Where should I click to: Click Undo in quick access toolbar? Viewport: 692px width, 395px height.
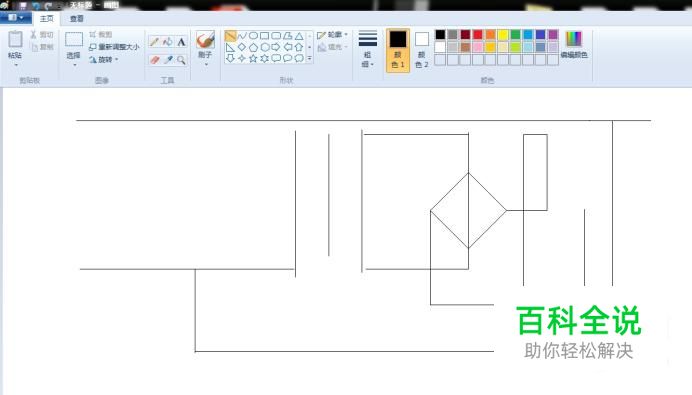pos(36,6)
